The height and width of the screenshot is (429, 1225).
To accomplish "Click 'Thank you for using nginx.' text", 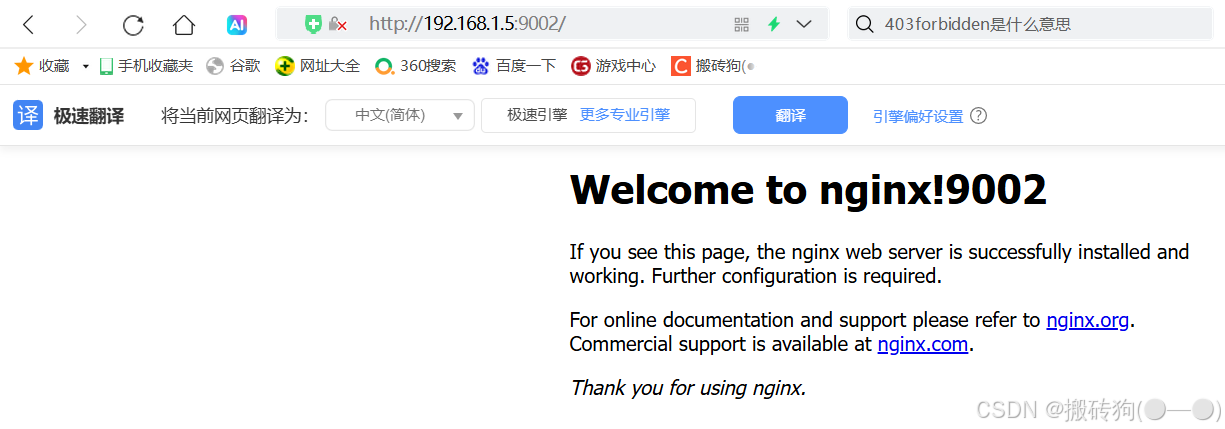I will (x=688, y=387).
